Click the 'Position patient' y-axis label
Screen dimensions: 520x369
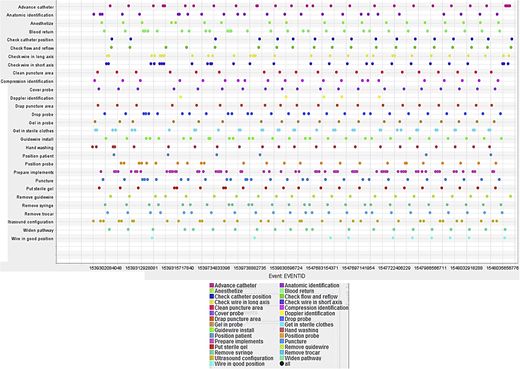(38, 156)
